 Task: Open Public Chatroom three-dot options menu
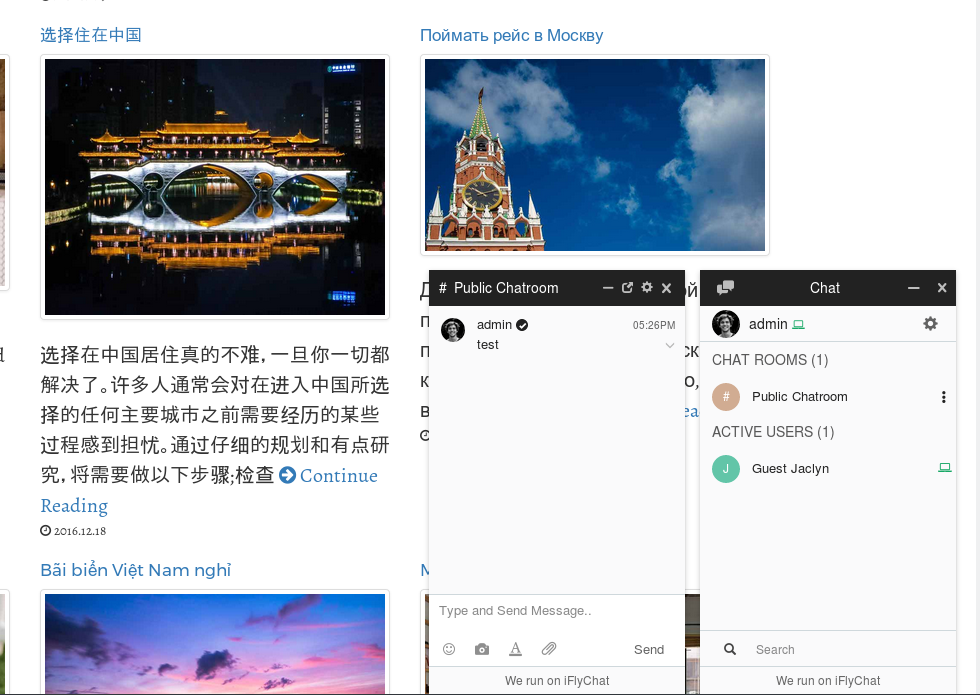pos(943,397)
